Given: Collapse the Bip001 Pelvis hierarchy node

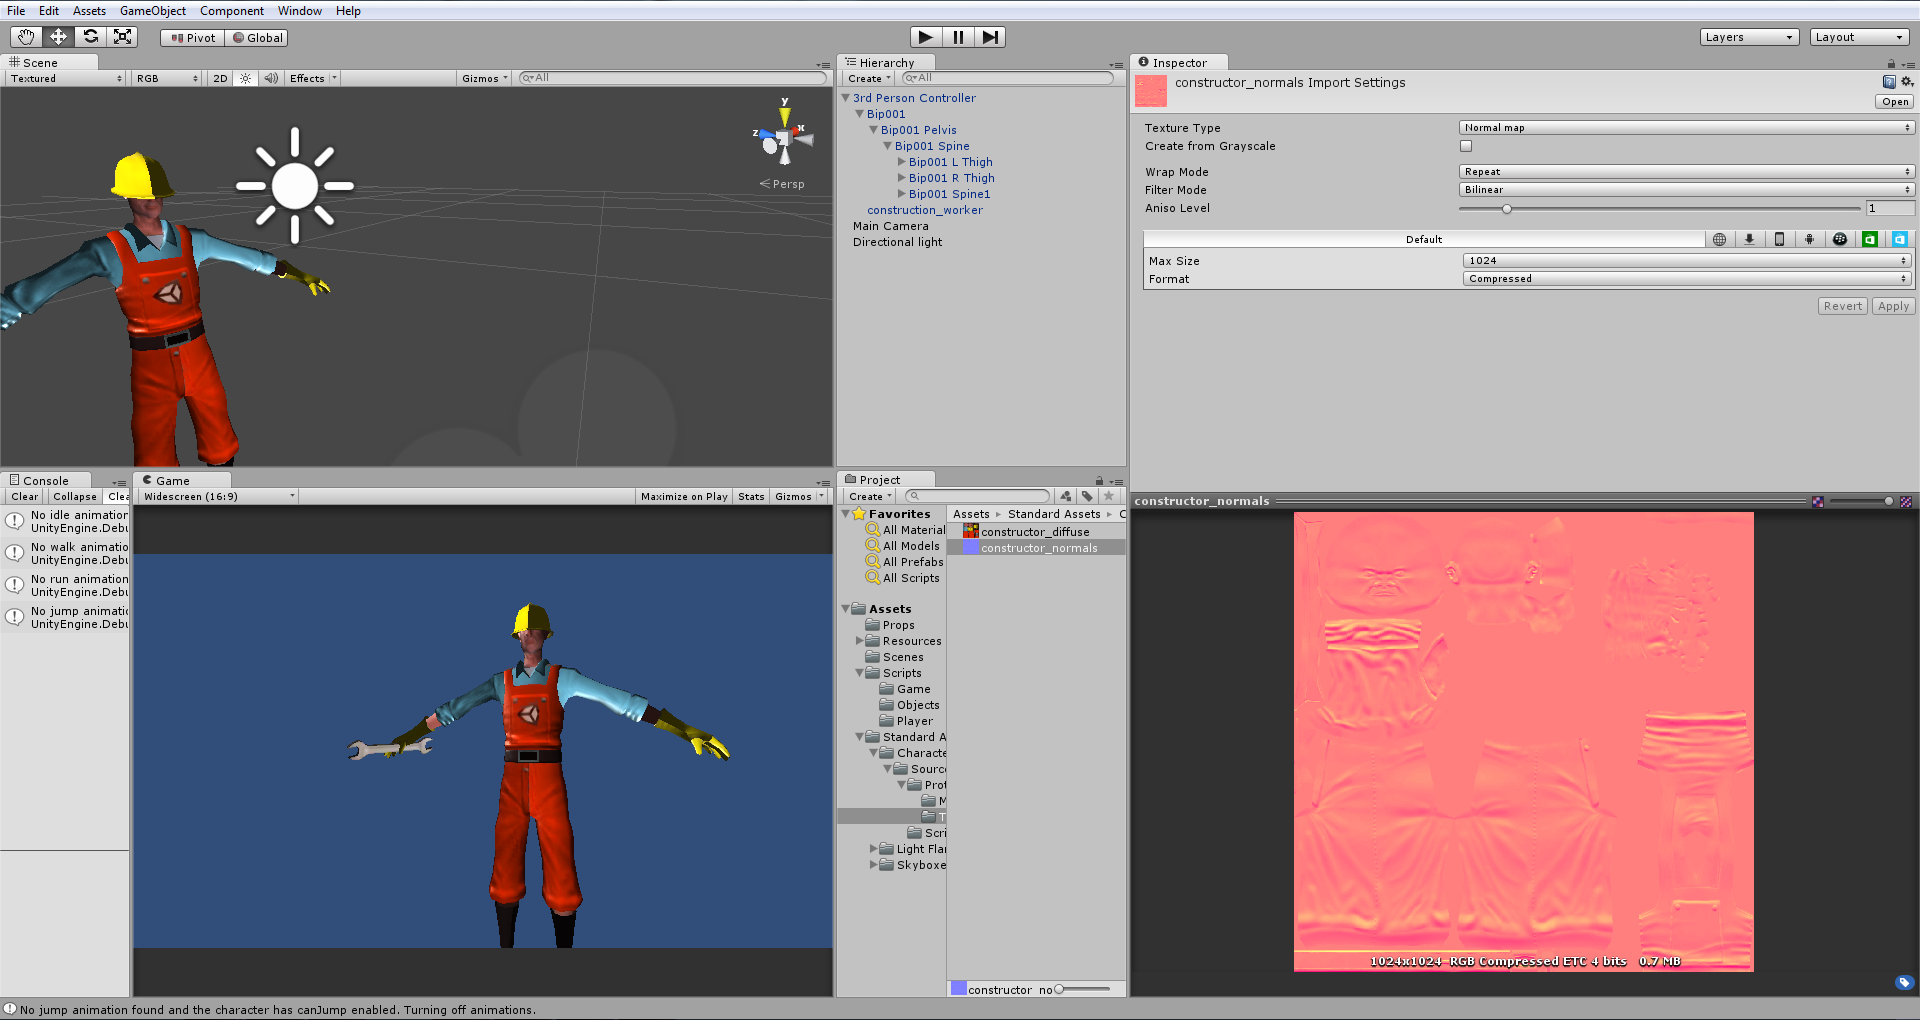Looking at the screenshot, I should [x=873, y=130].
